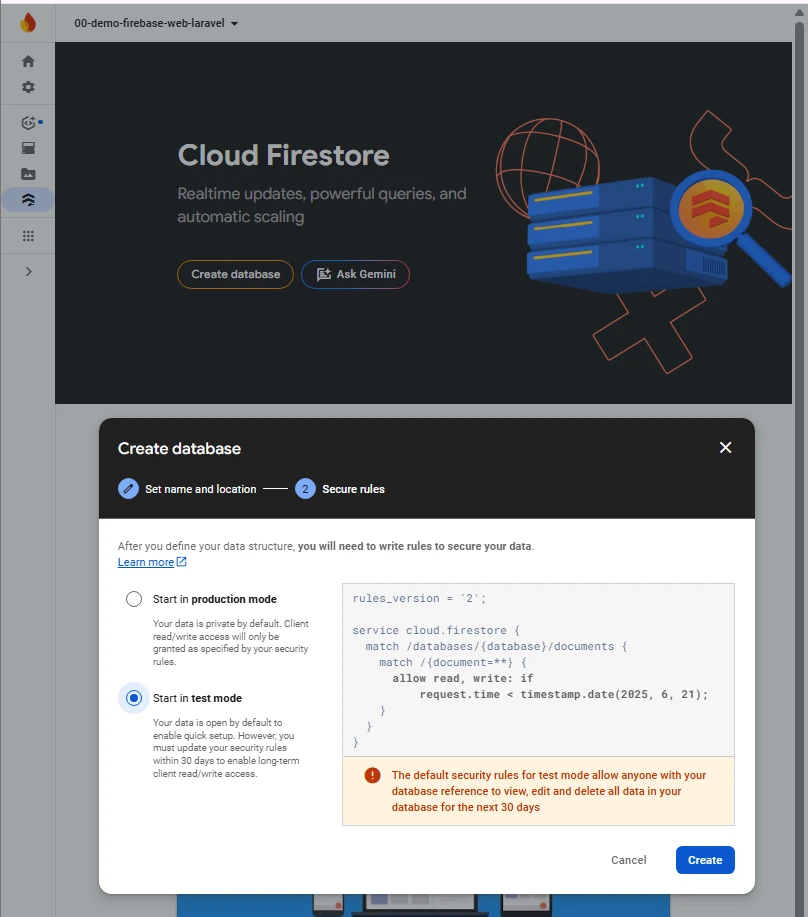Click the Create database button in hero
808x917 pixels.
(235, 274)
